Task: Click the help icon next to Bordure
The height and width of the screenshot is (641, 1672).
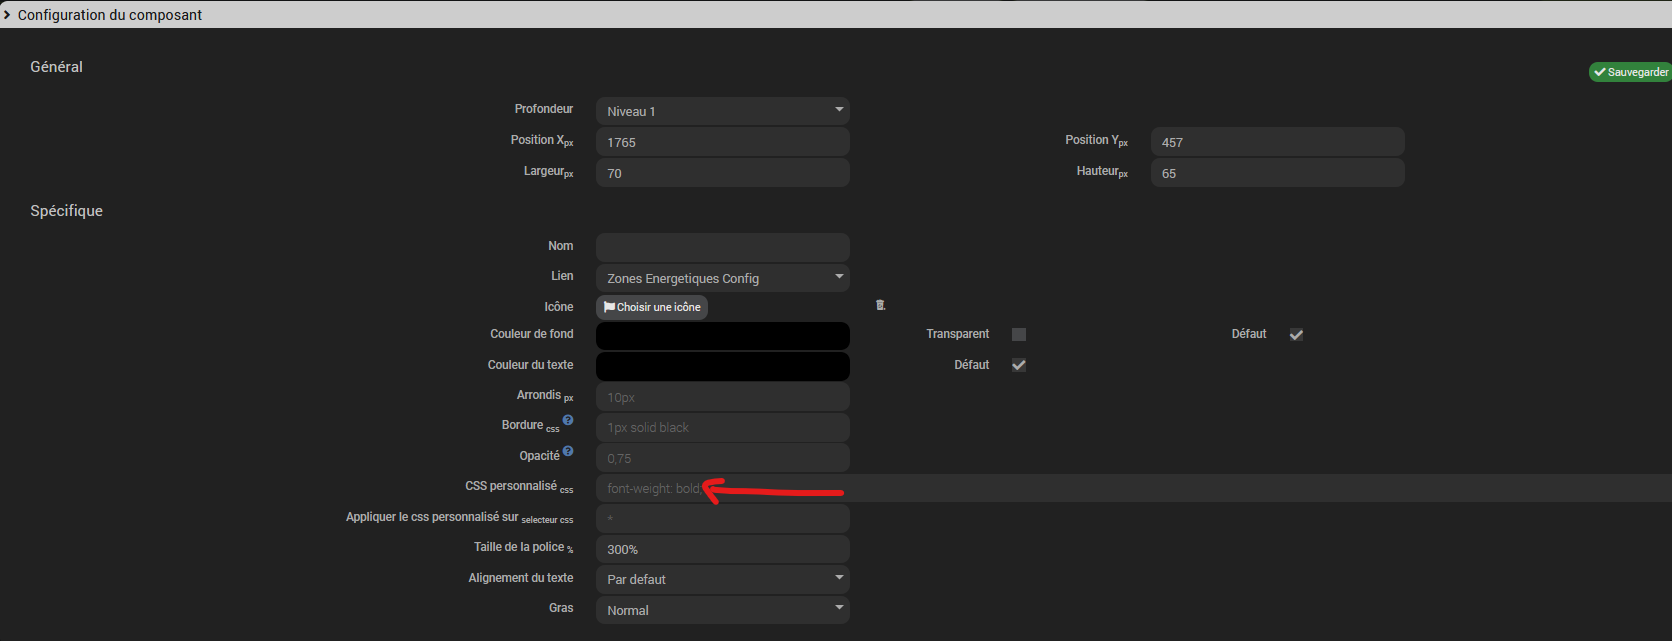Action: coord(568,421)
